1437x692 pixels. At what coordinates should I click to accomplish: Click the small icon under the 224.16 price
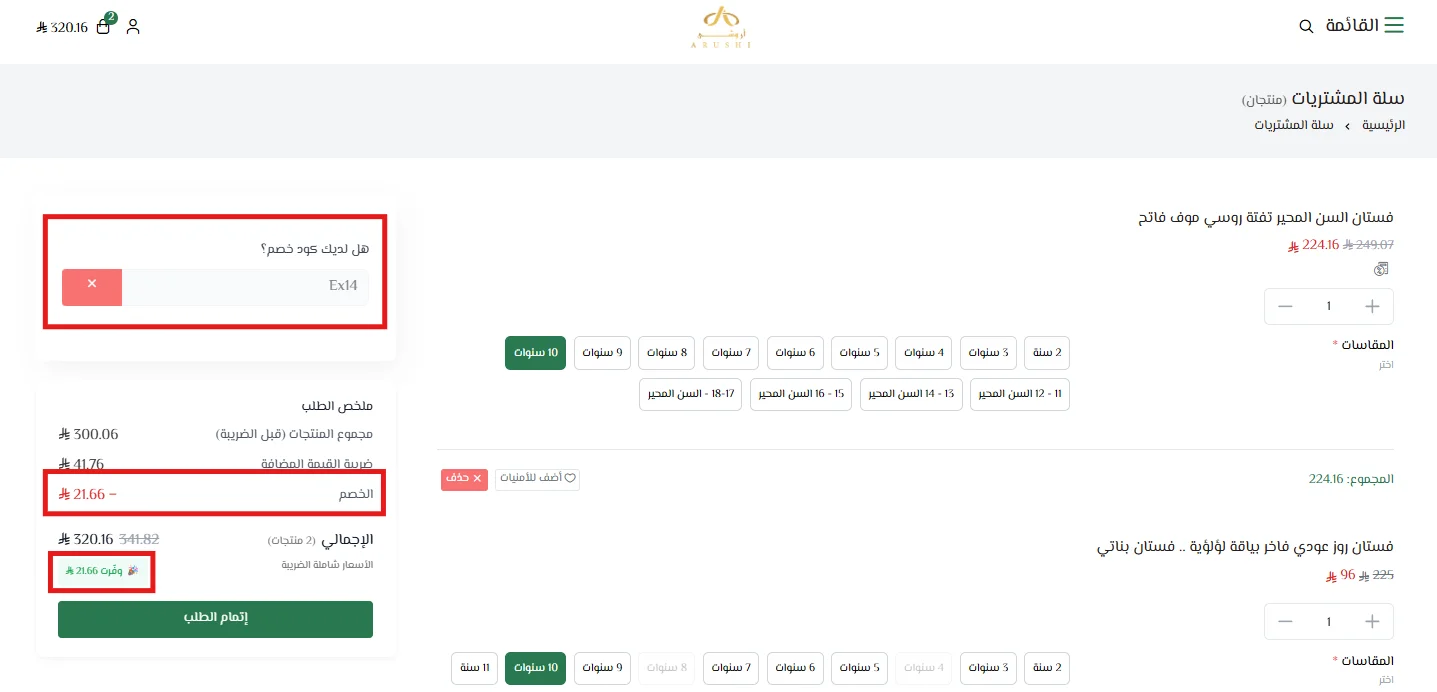1381,268
